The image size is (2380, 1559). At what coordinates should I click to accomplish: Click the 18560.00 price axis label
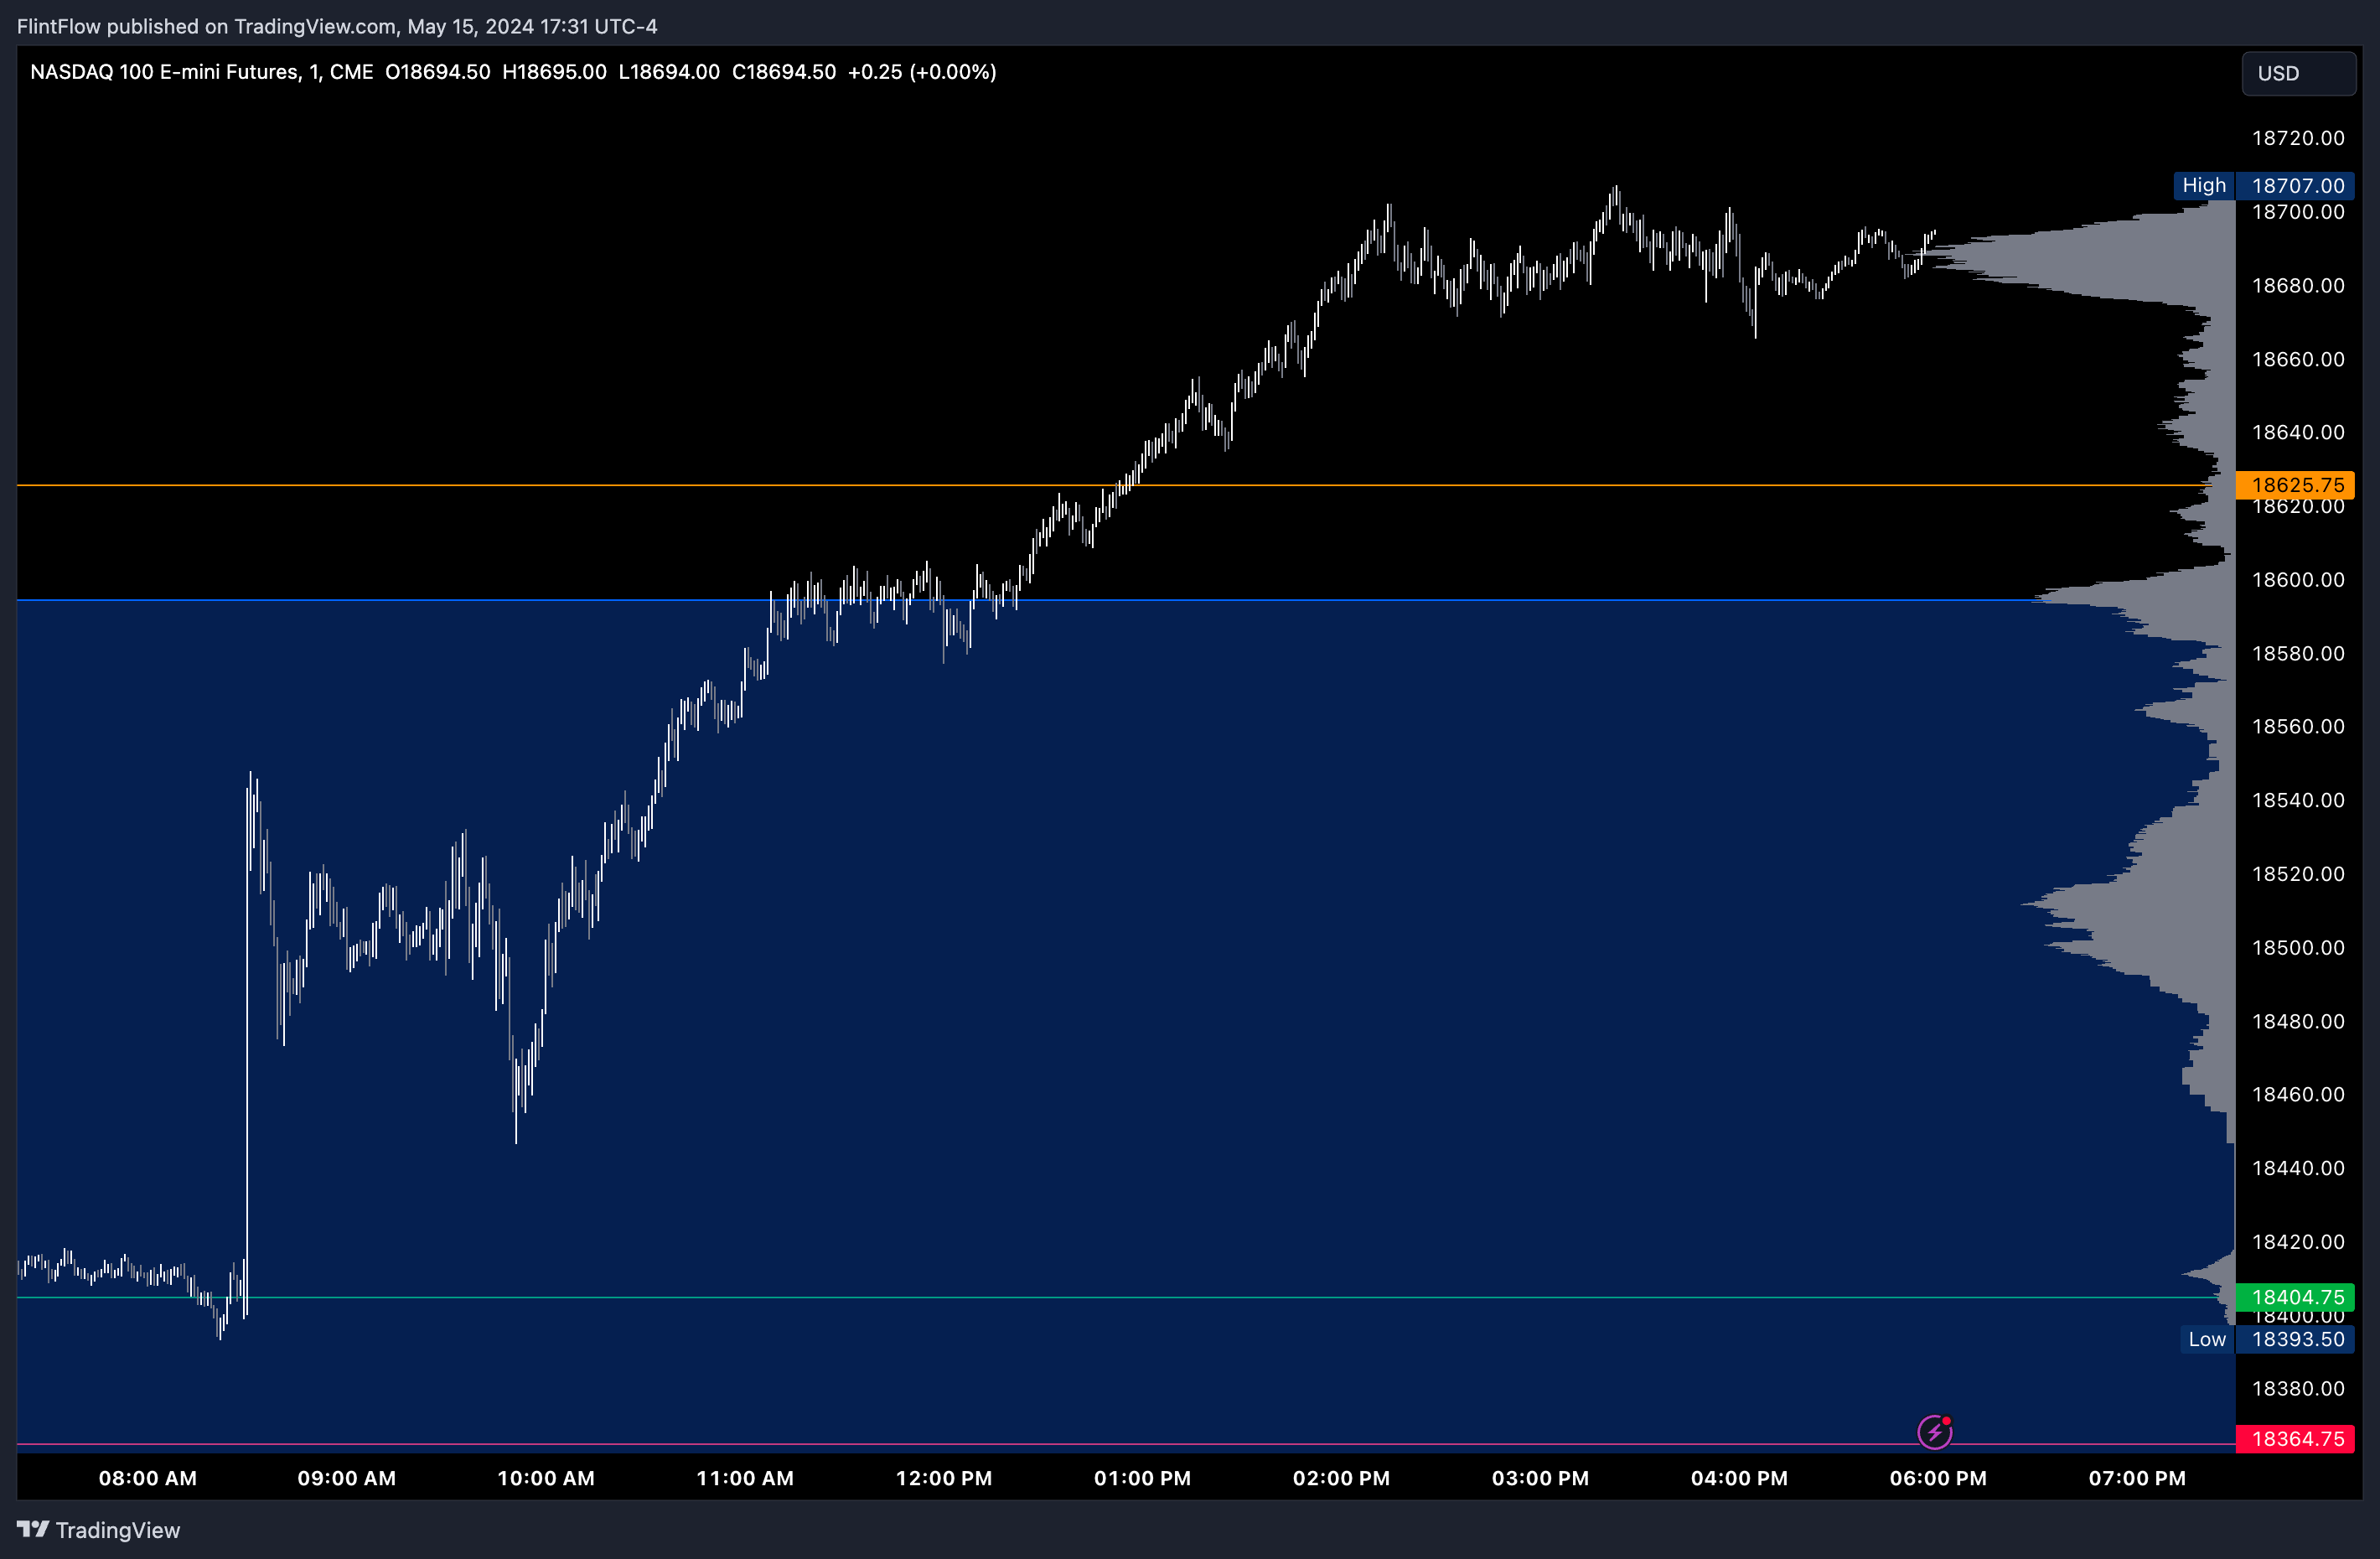(x=2298, y=726)
